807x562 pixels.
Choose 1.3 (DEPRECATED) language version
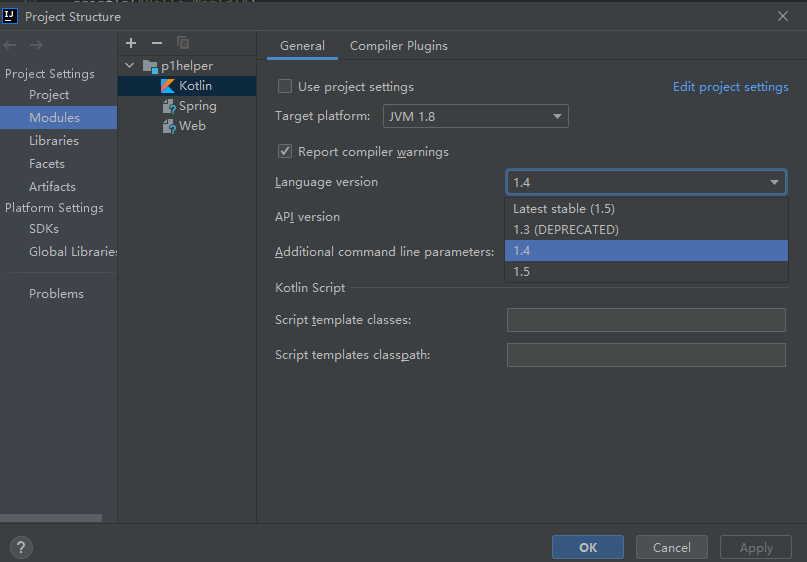pos(646,230)
